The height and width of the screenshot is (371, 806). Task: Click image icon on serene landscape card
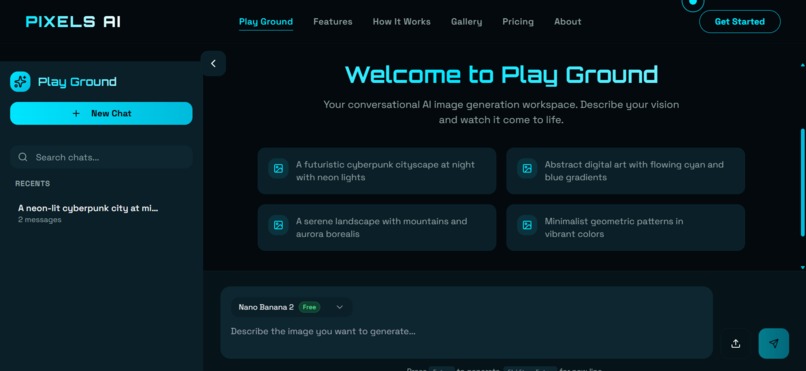[278, 225]
